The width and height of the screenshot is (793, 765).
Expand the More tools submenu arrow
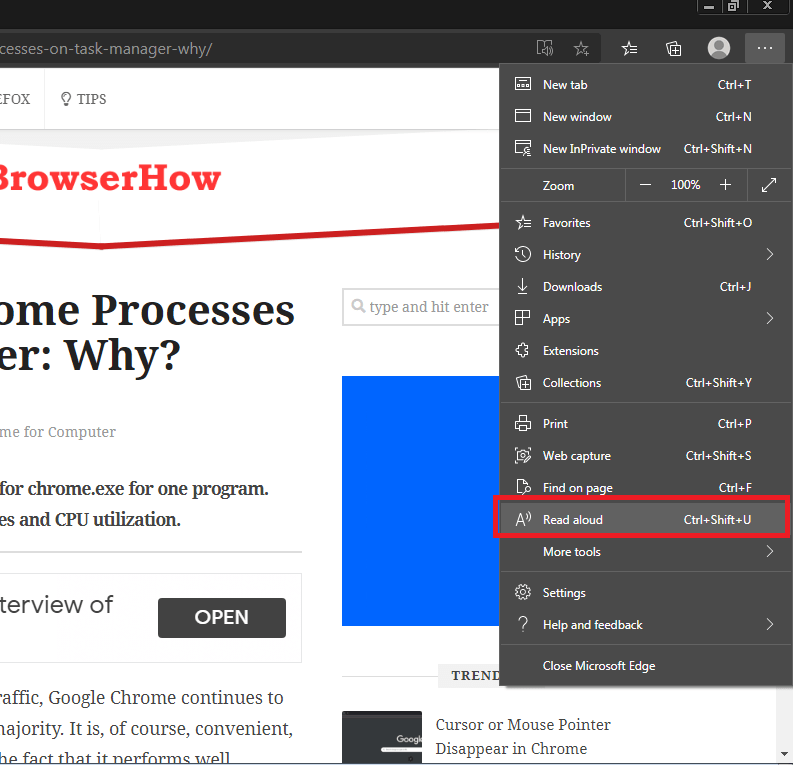pyautogui.click(x=770, y=551)
